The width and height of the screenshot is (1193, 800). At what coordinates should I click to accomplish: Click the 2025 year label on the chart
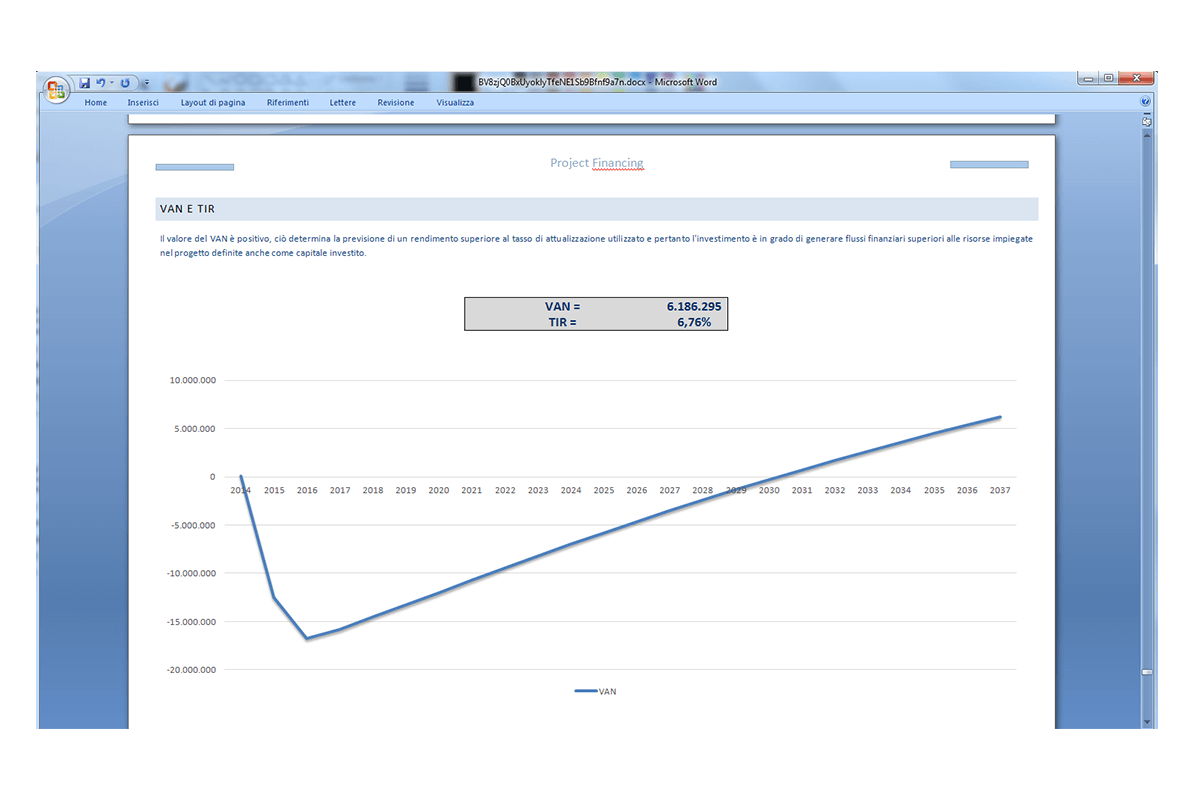tap(603, 490)
